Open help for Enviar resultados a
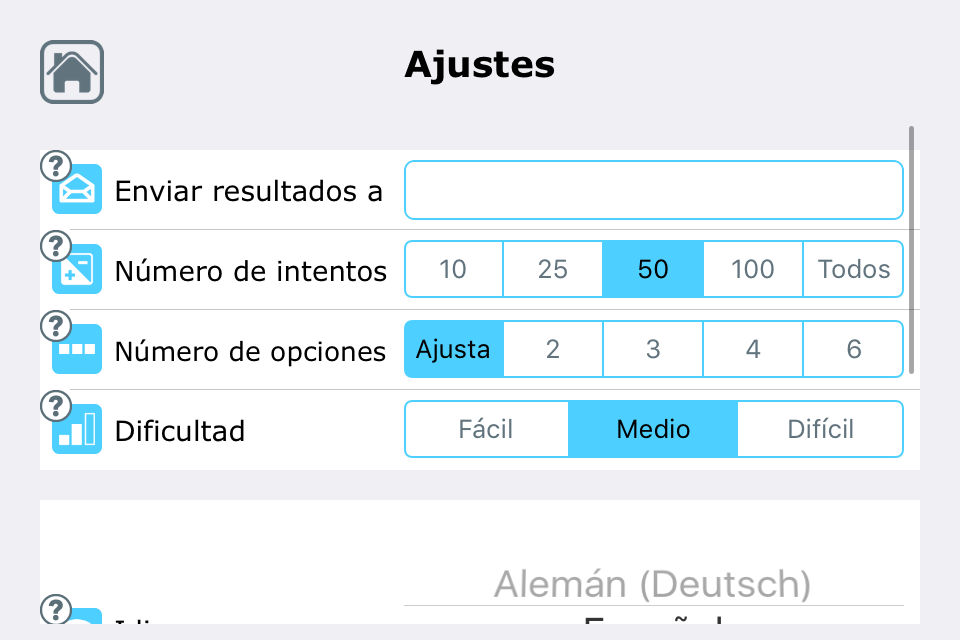The height and width of the screenshot is (640, 960). [56, 165]
